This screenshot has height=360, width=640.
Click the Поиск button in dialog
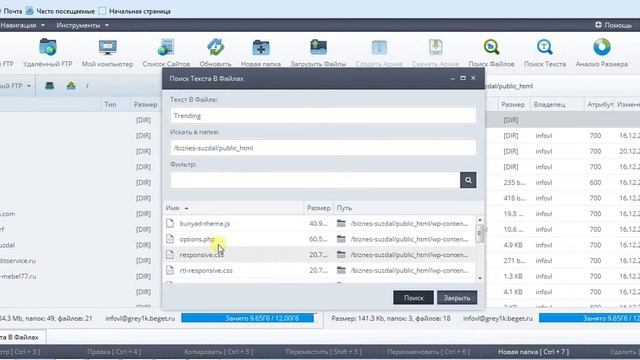(413, 298)
